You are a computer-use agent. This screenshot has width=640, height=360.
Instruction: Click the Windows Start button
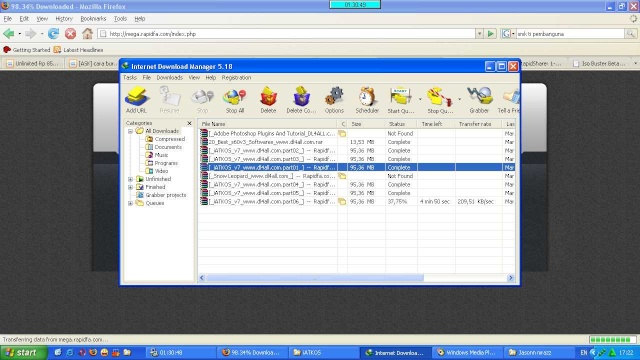tap(23, 353)
